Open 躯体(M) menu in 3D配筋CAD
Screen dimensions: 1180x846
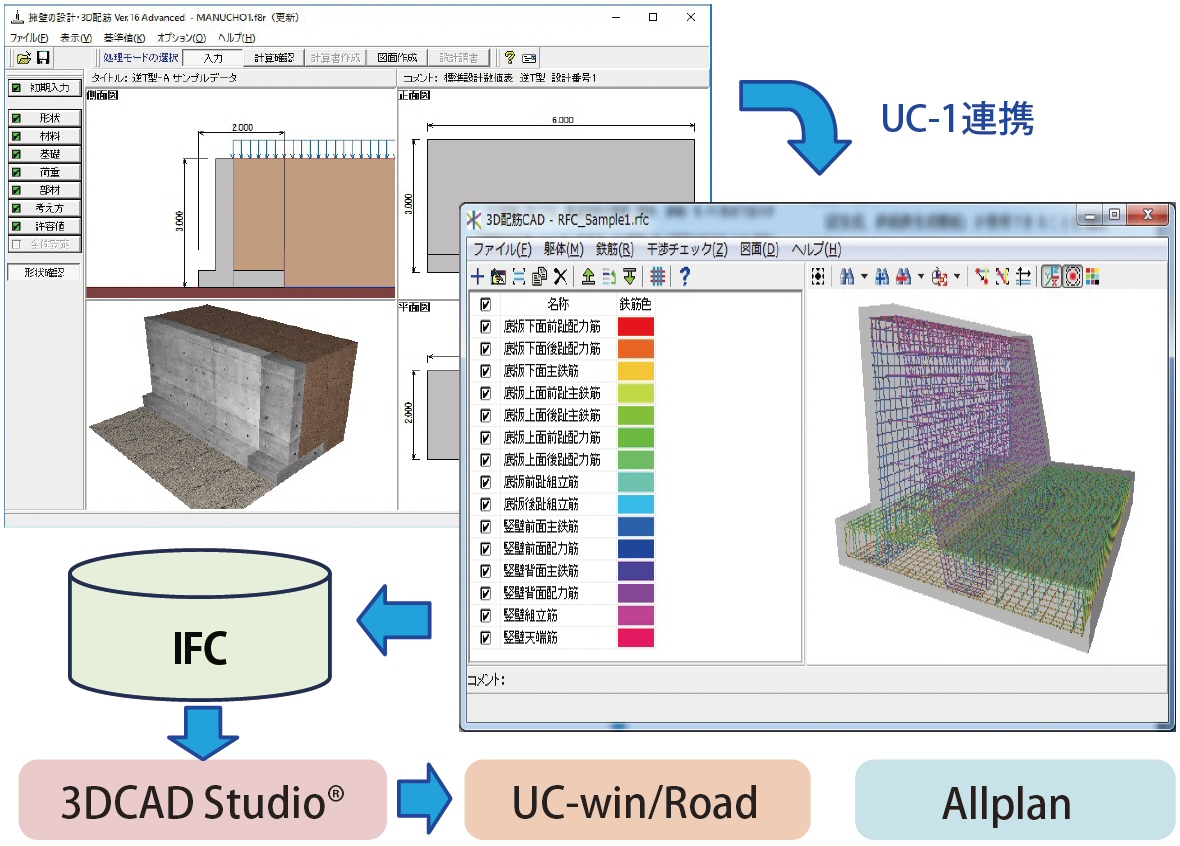(564, 249)
